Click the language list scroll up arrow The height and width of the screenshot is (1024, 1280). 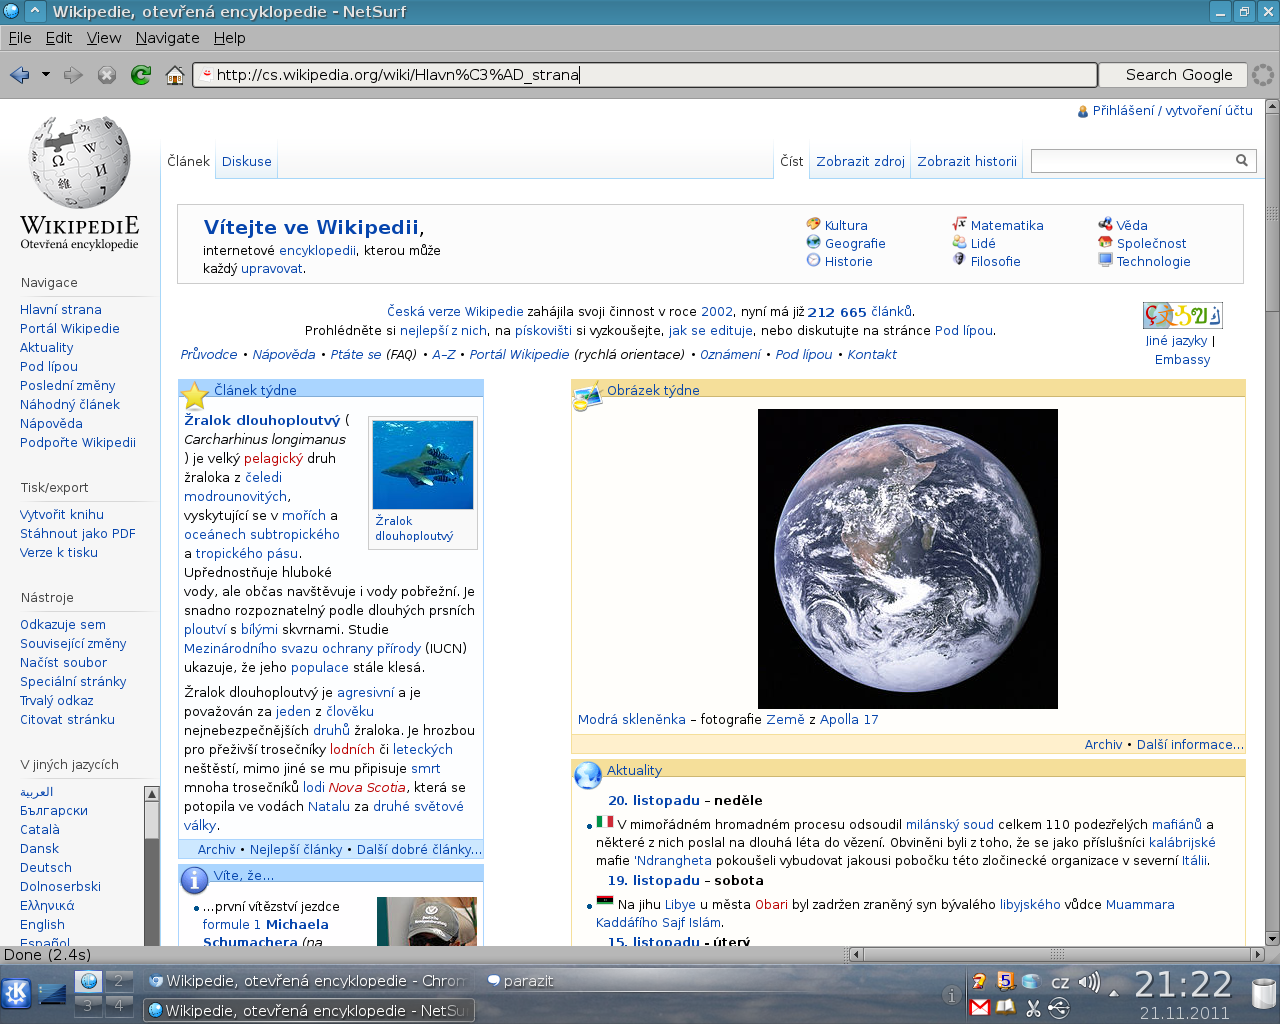tap(152, 794)
